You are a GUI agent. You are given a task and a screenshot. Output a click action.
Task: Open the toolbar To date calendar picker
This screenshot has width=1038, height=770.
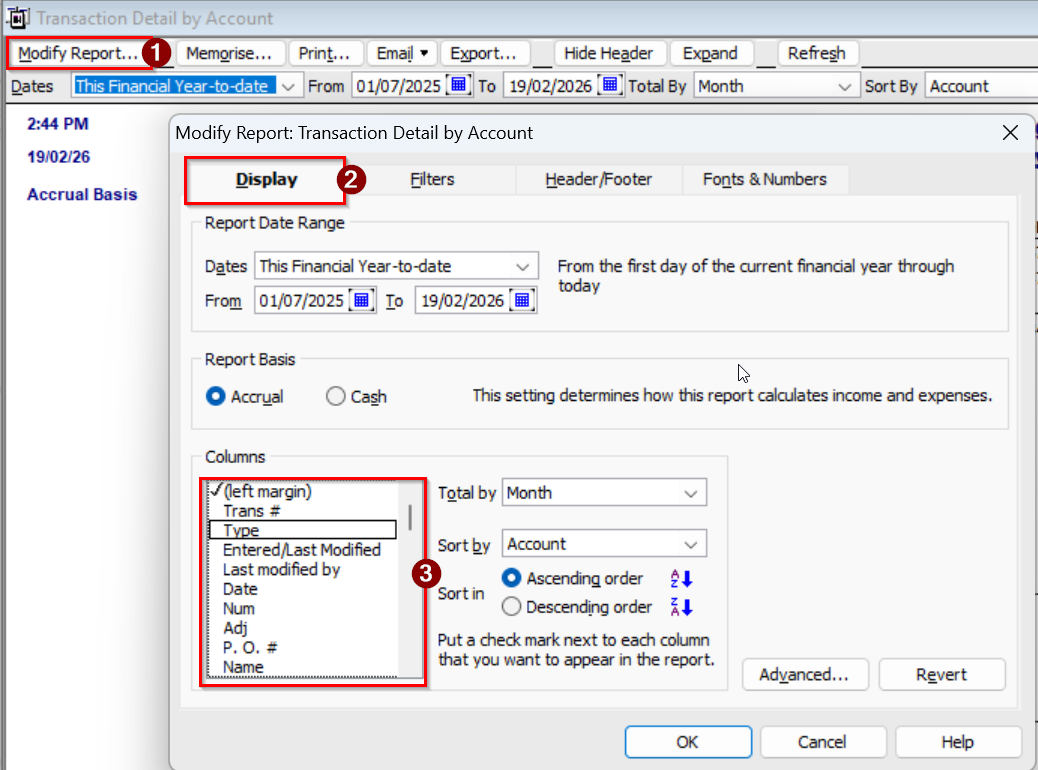[610, 85]
